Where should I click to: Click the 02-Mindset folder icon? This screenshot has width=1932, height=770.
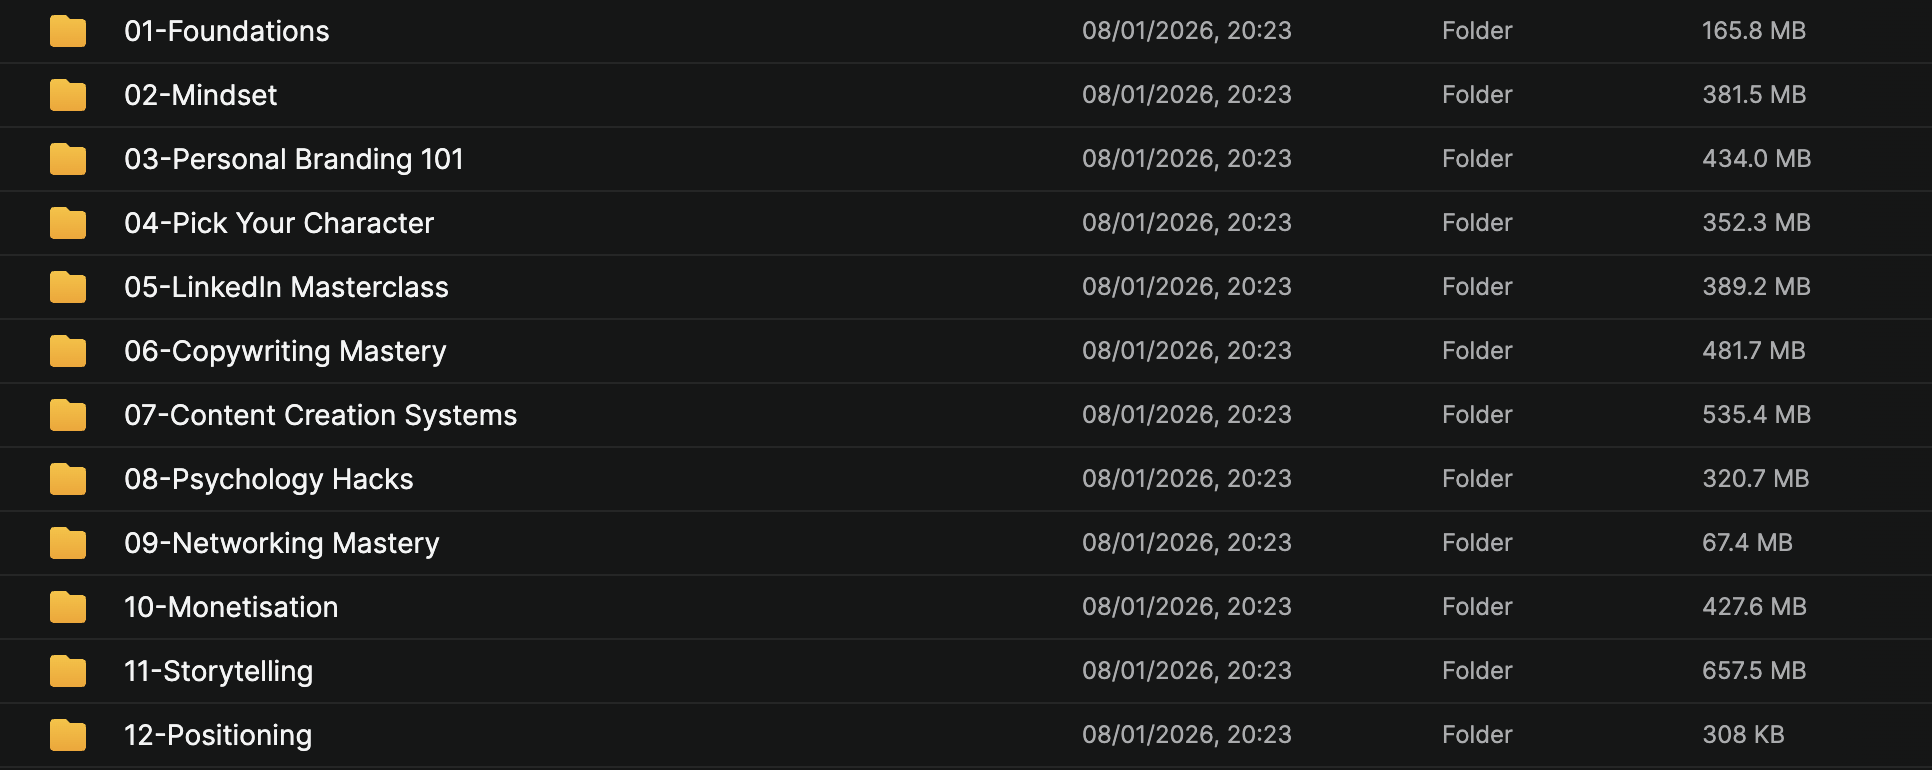[68, 95]
